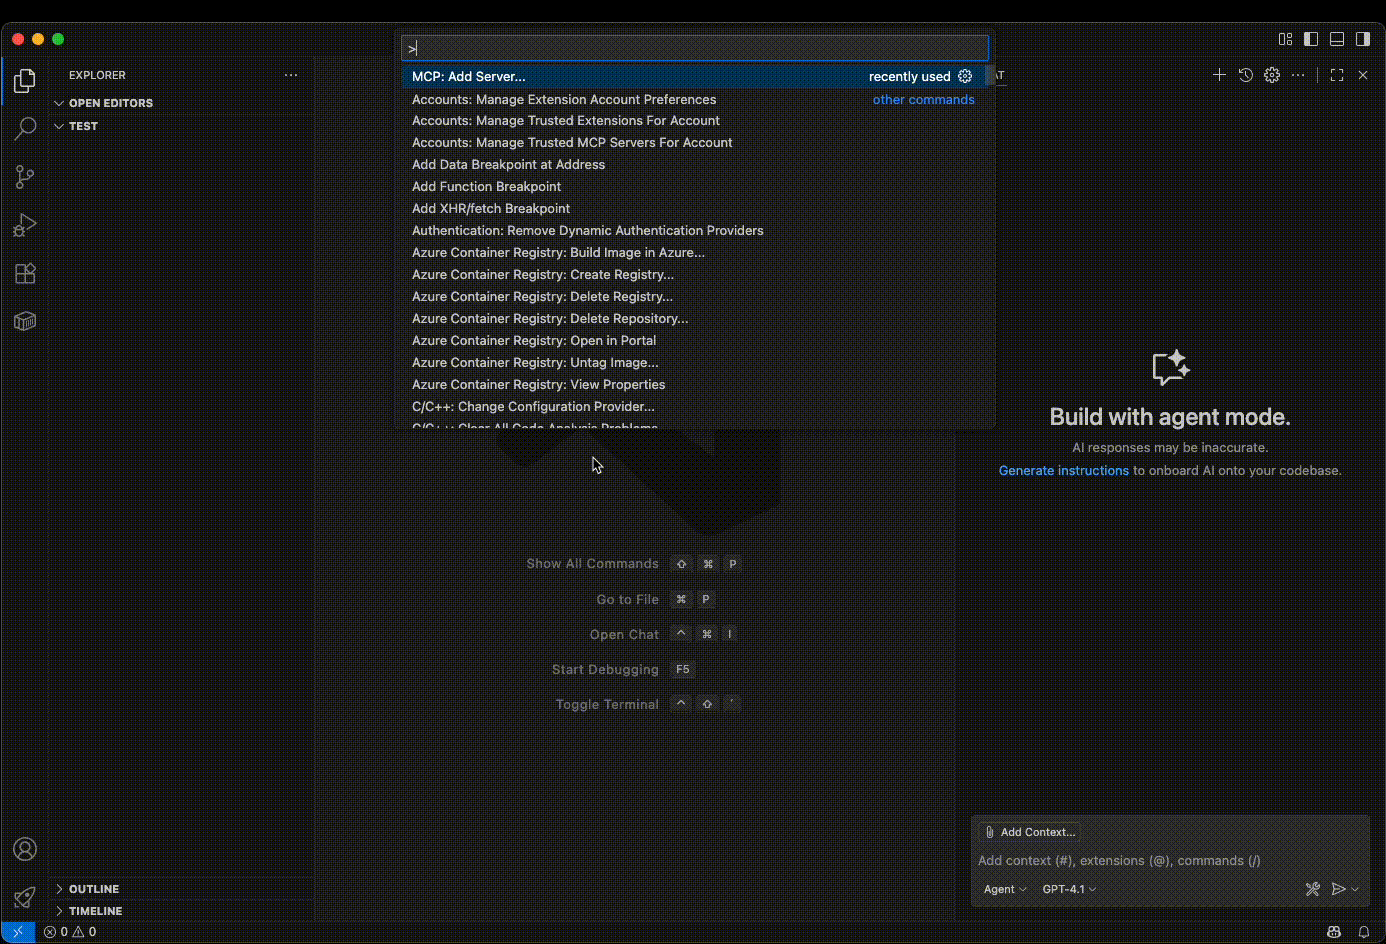Select Accounts: Manage Extension Account Preferences
The width and height of the screenshot is (1386, 944).
pos(694,99)
